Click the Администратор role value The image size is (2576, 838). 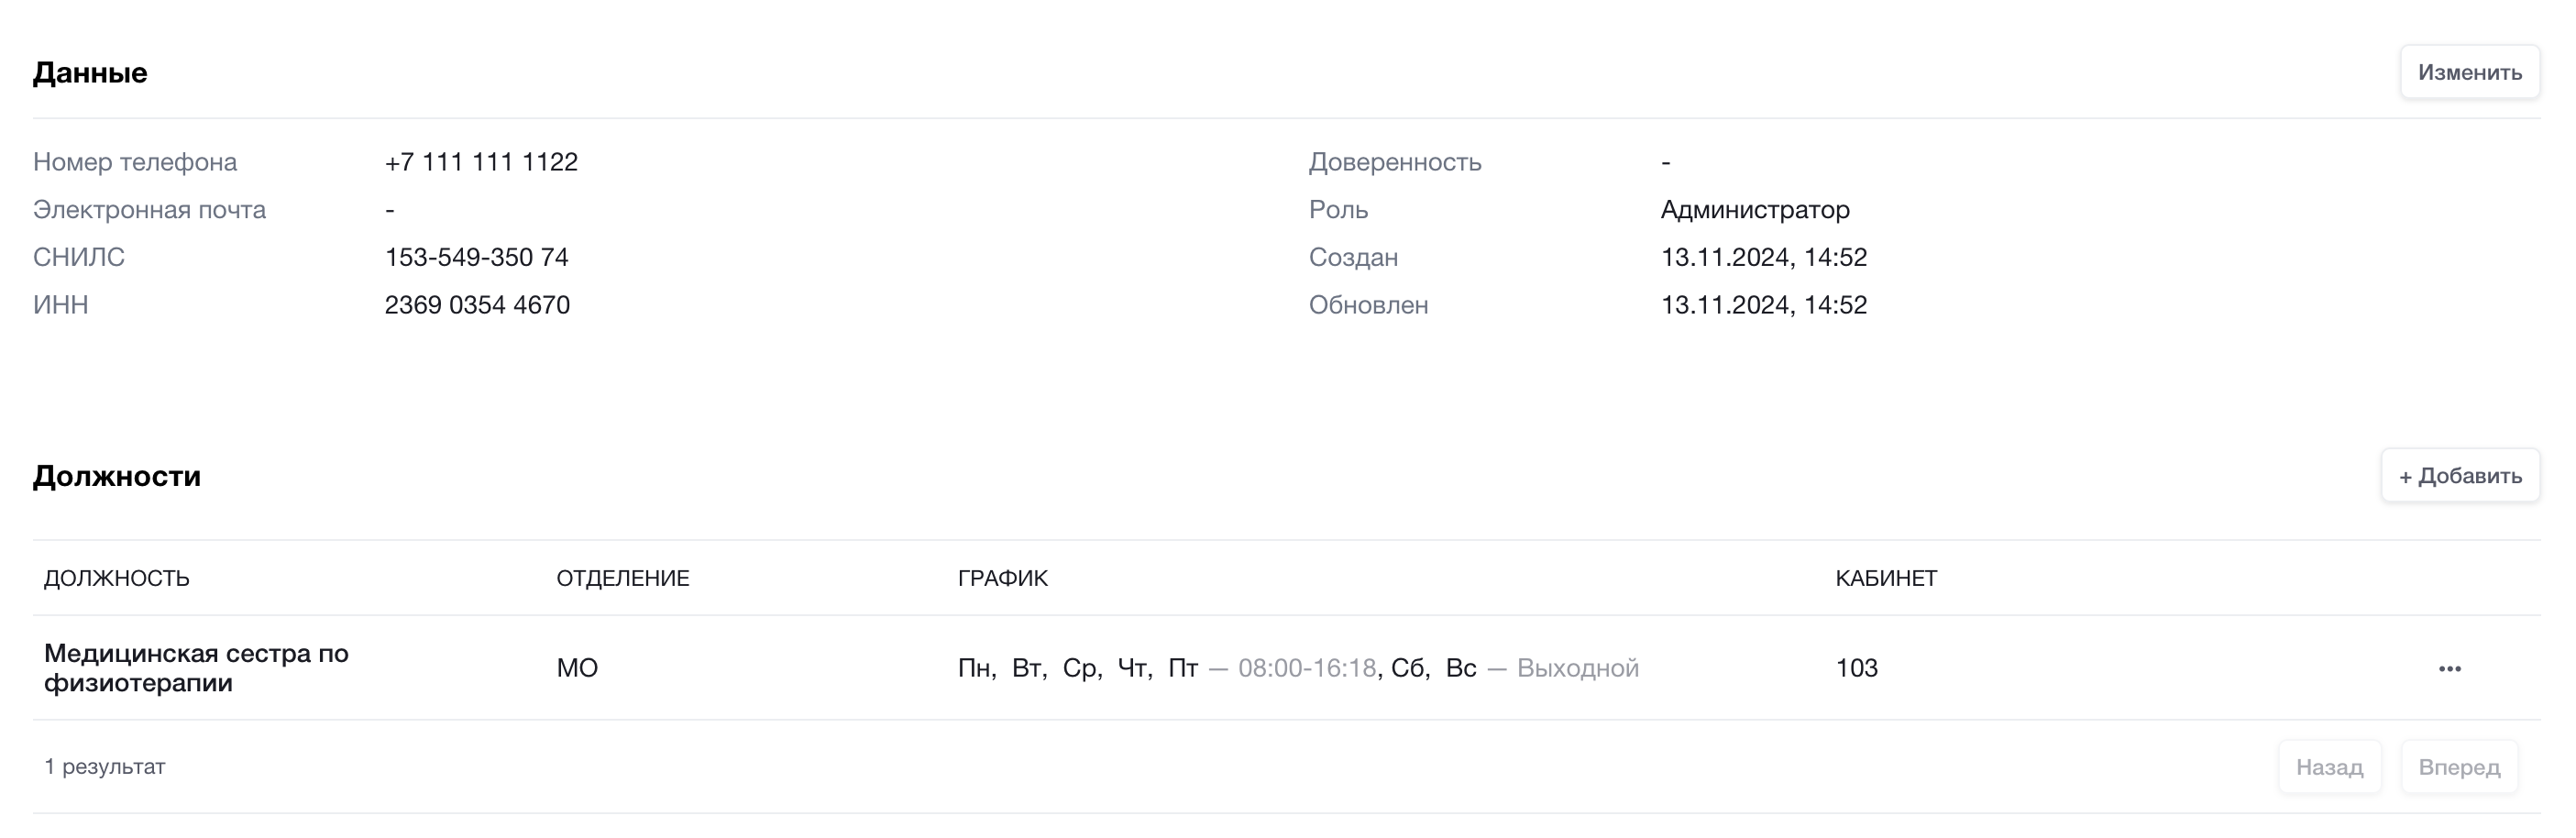[x=1754, y=210]
